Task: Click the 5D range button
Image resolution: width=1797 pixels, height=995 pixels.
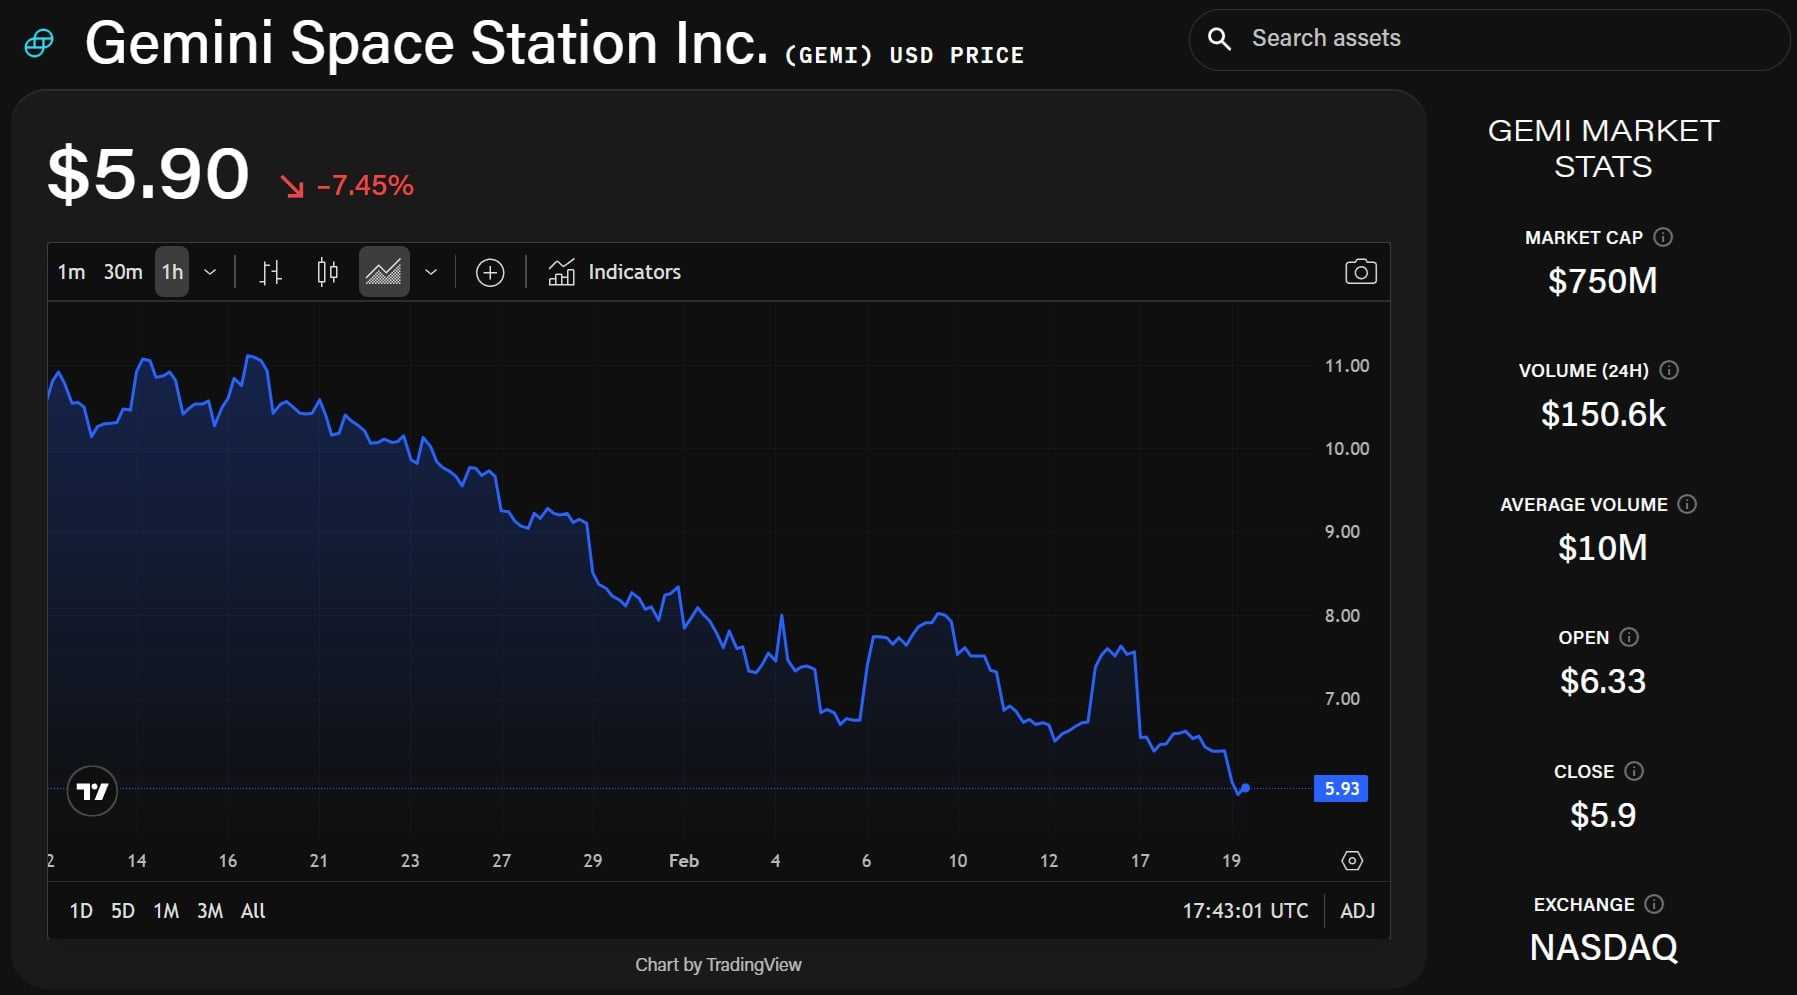Action: [124, 910]
